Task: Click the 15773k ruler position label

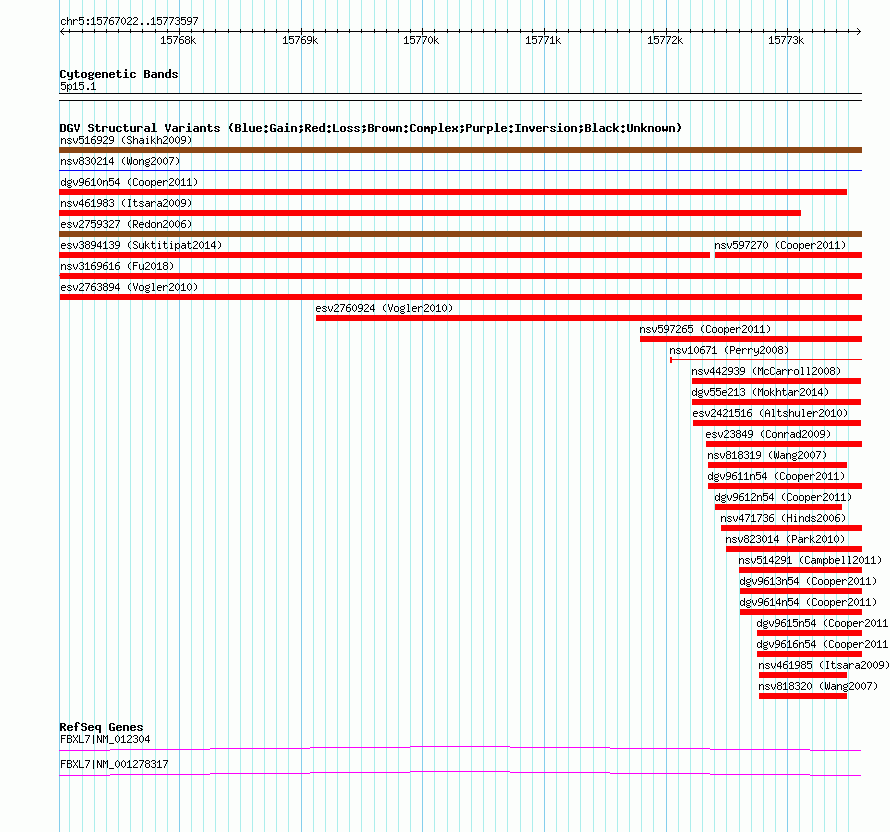Action: click(x=786, y=40)
